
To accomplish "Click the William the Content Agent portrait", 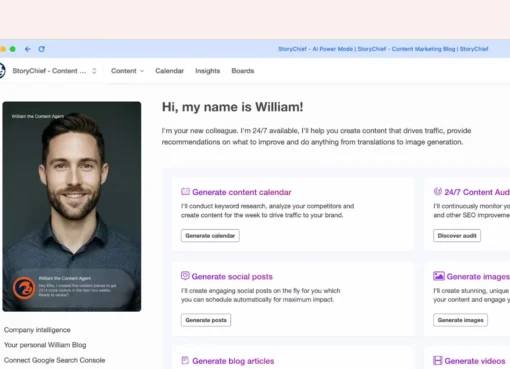I will coord(72,206).
